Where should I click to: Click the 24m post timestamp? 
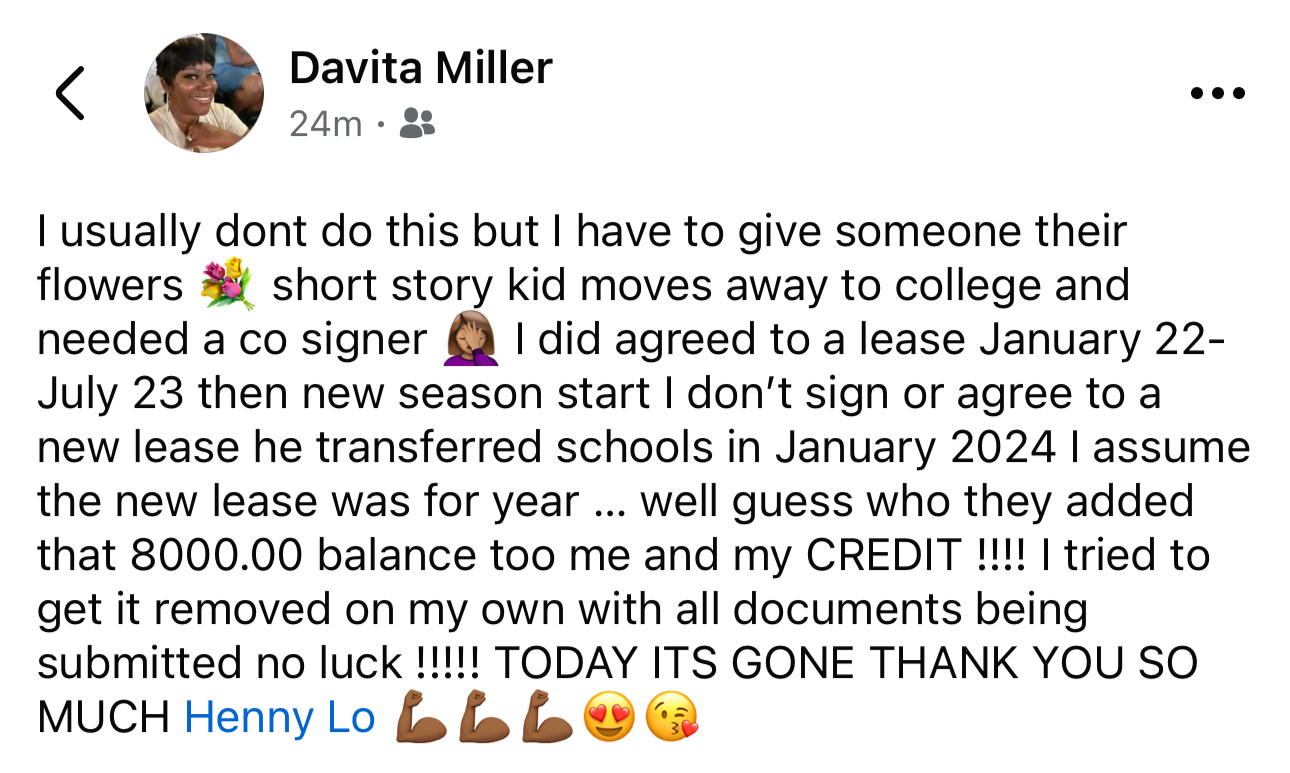click(325, 124)
